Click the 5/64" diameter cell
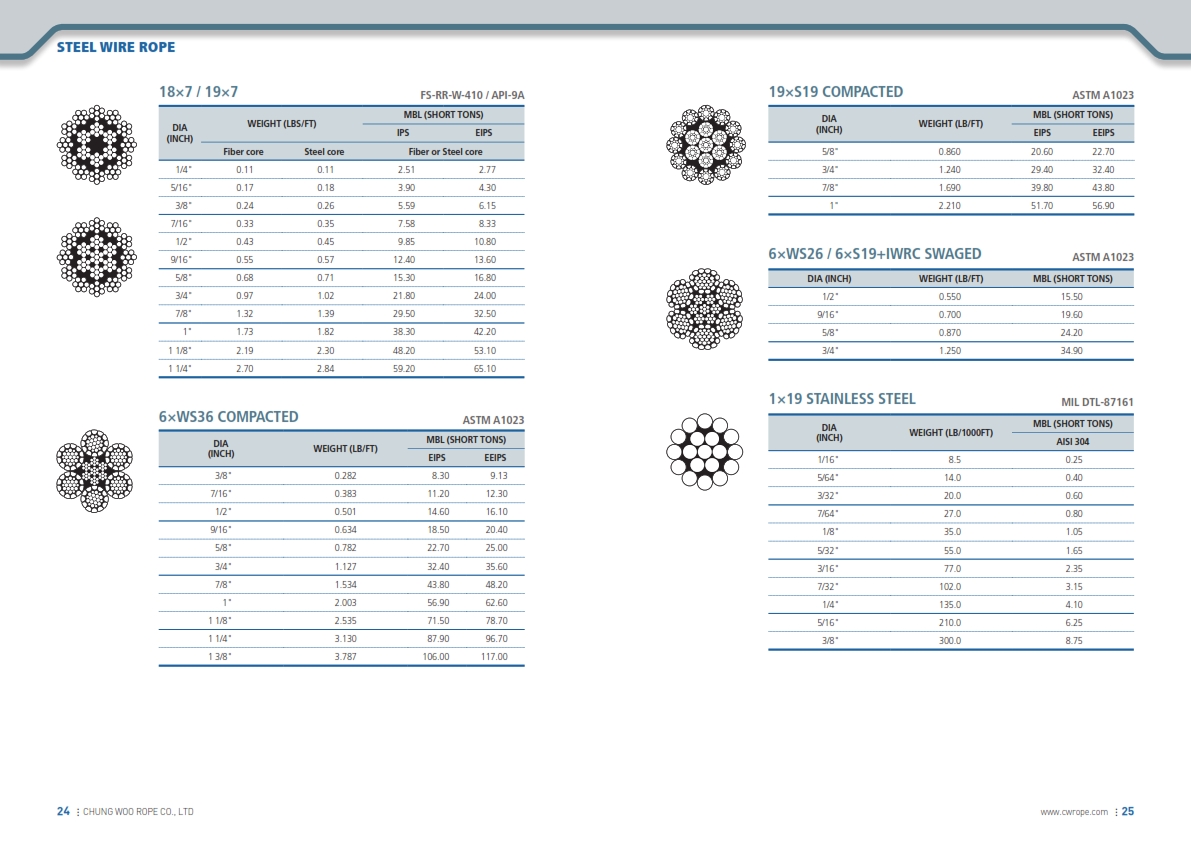The image size is (1191, 842). click(x=828, y=478)
